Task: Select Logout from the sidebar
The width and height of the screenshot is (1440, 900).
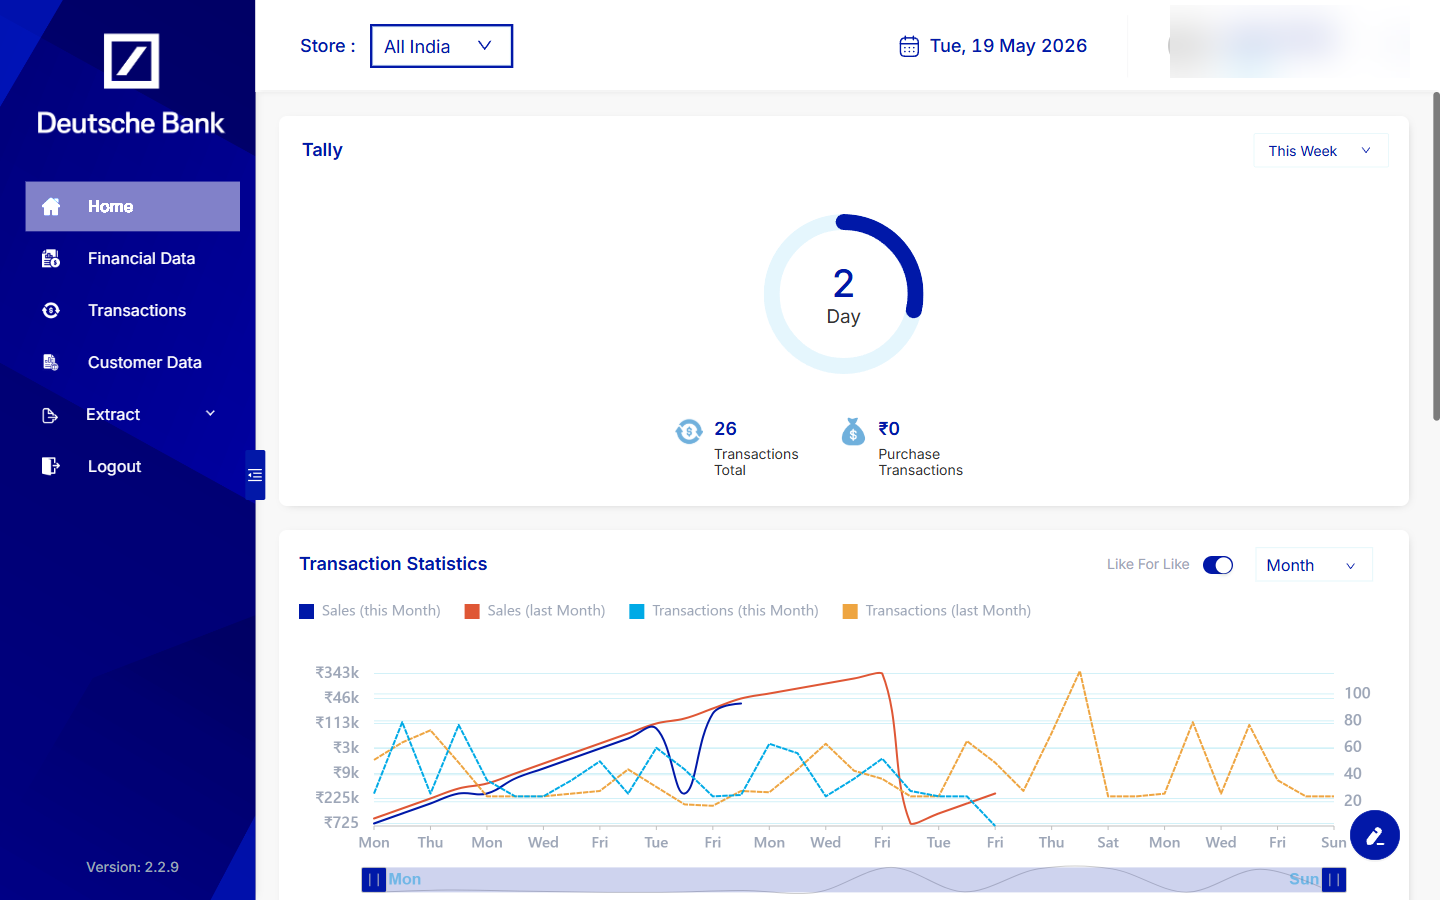Action: pos(132,466)
